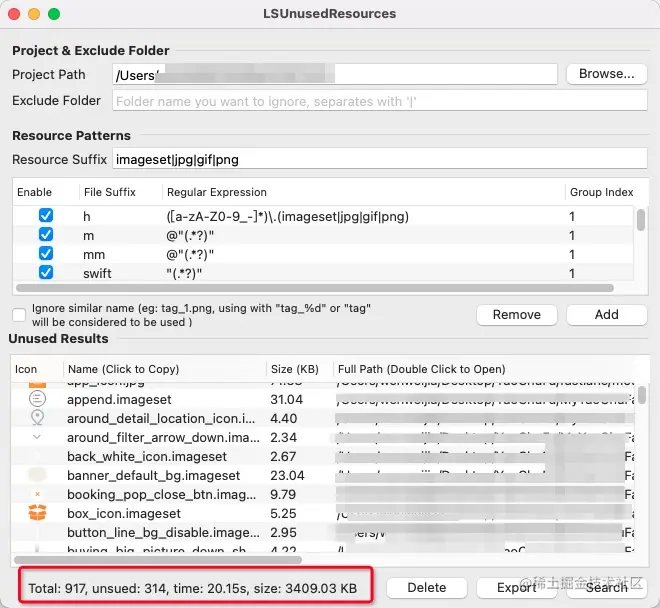Click the Exclude Folder input field
This screenshot has width=660, height=608.
coord(380,101)
